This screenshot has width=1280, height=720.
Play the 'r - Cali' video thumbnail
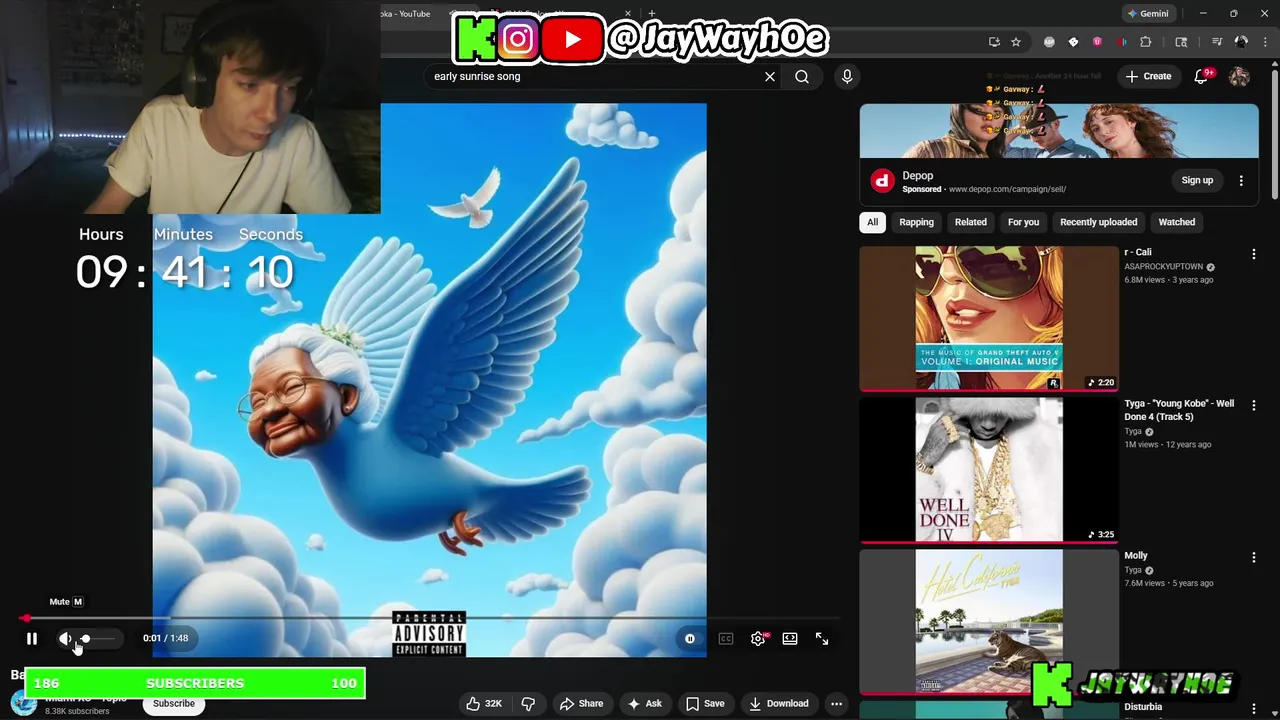[989, 318]
